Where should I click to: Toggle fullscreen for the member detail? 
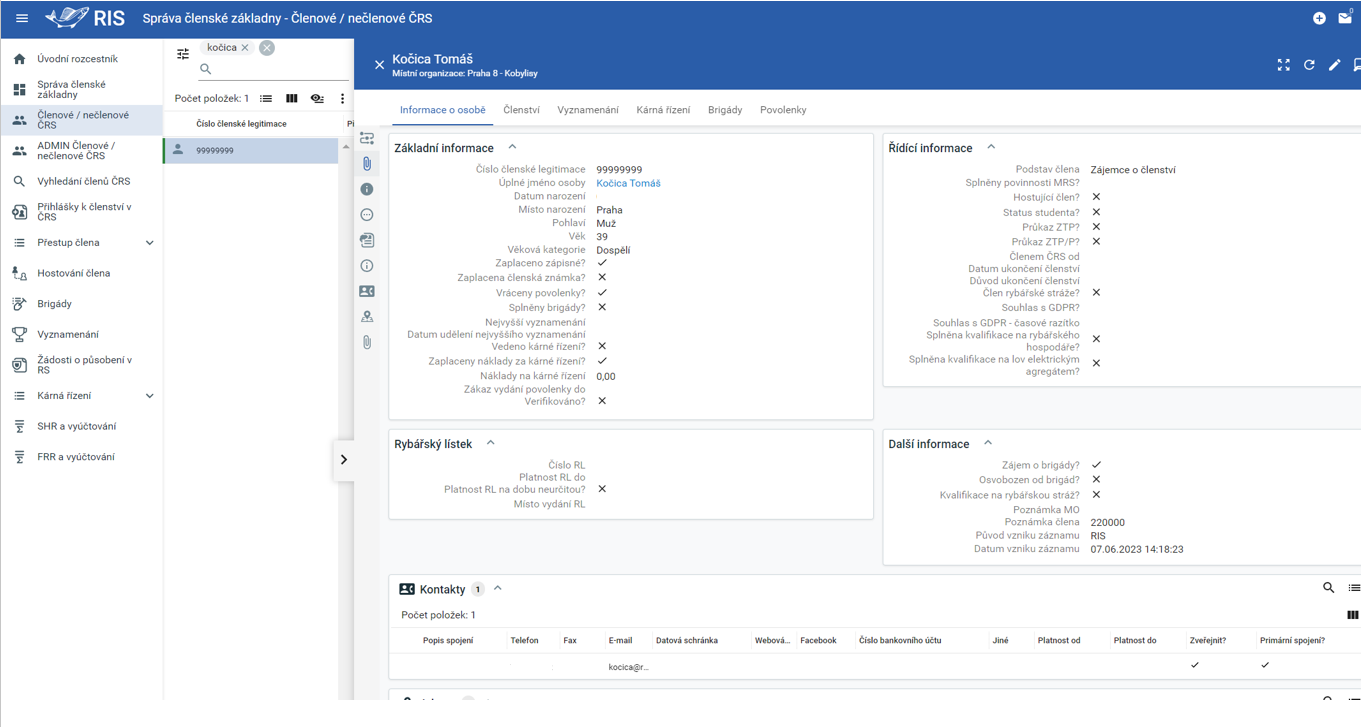[1283, 65]
